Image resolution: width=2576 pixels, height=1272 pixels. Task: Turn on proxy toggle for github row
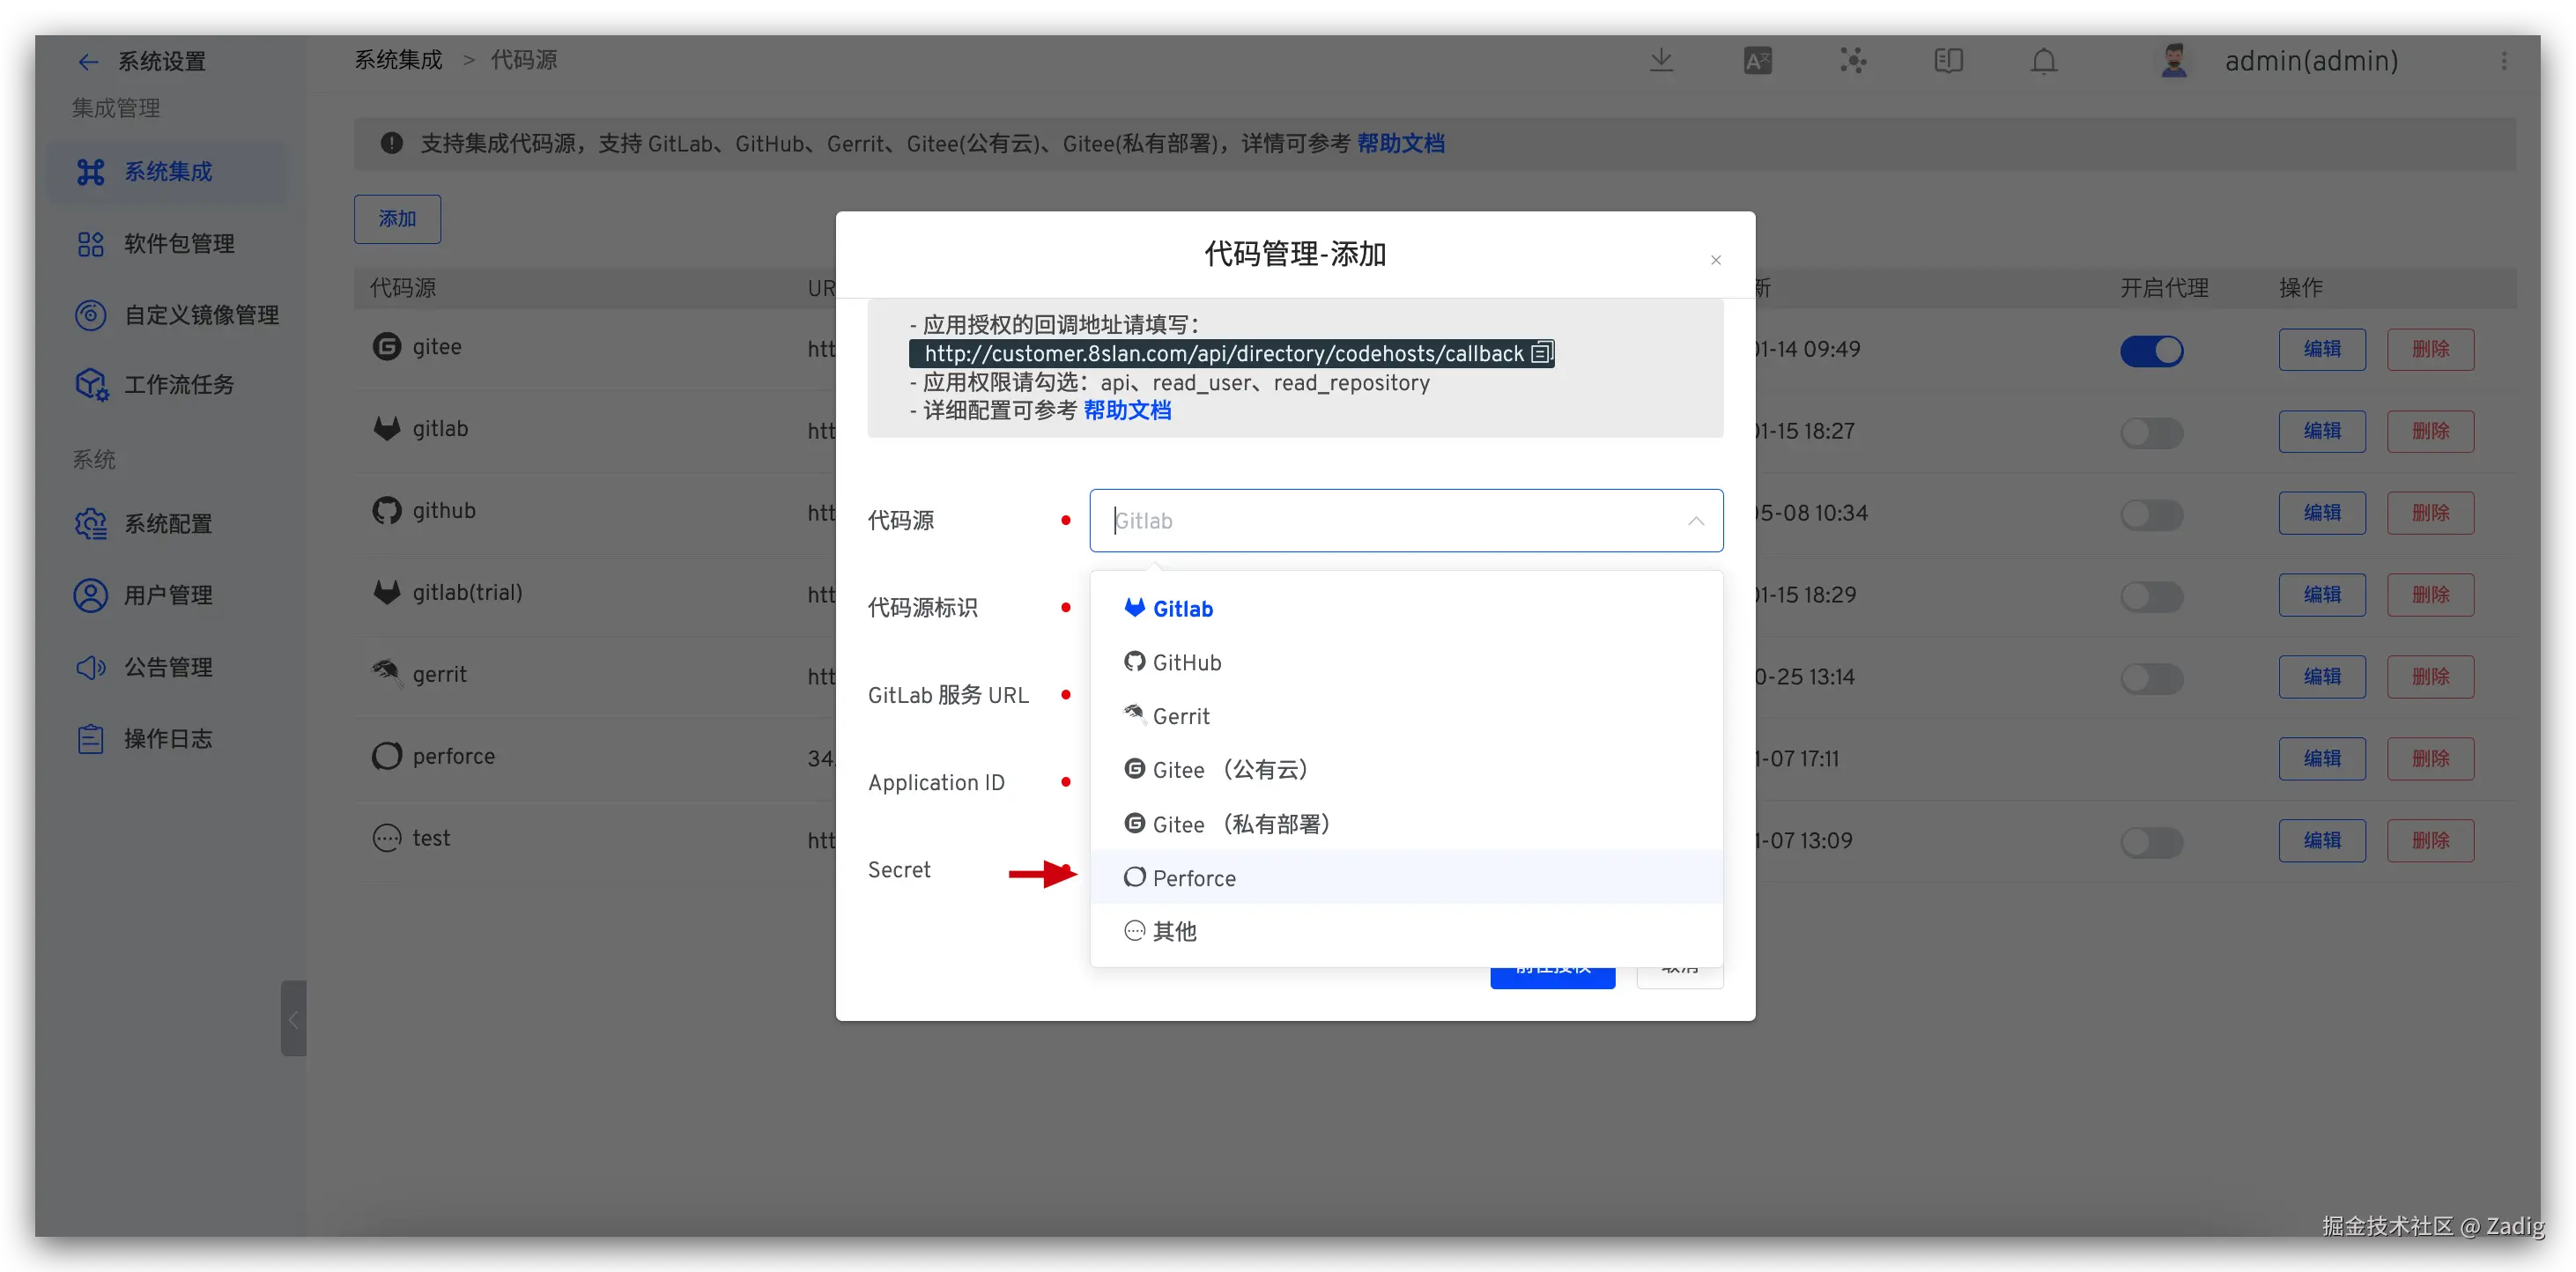pos(2151,515)
